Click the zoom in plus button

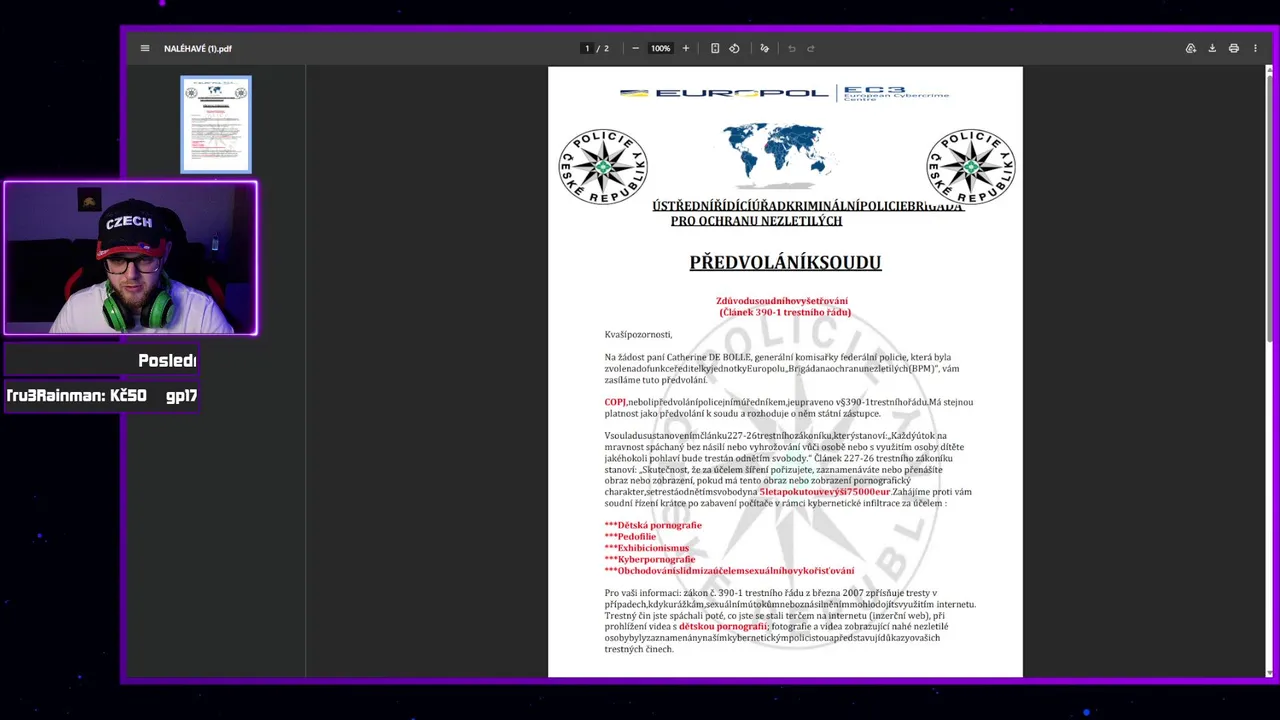(x=685, y=48)
